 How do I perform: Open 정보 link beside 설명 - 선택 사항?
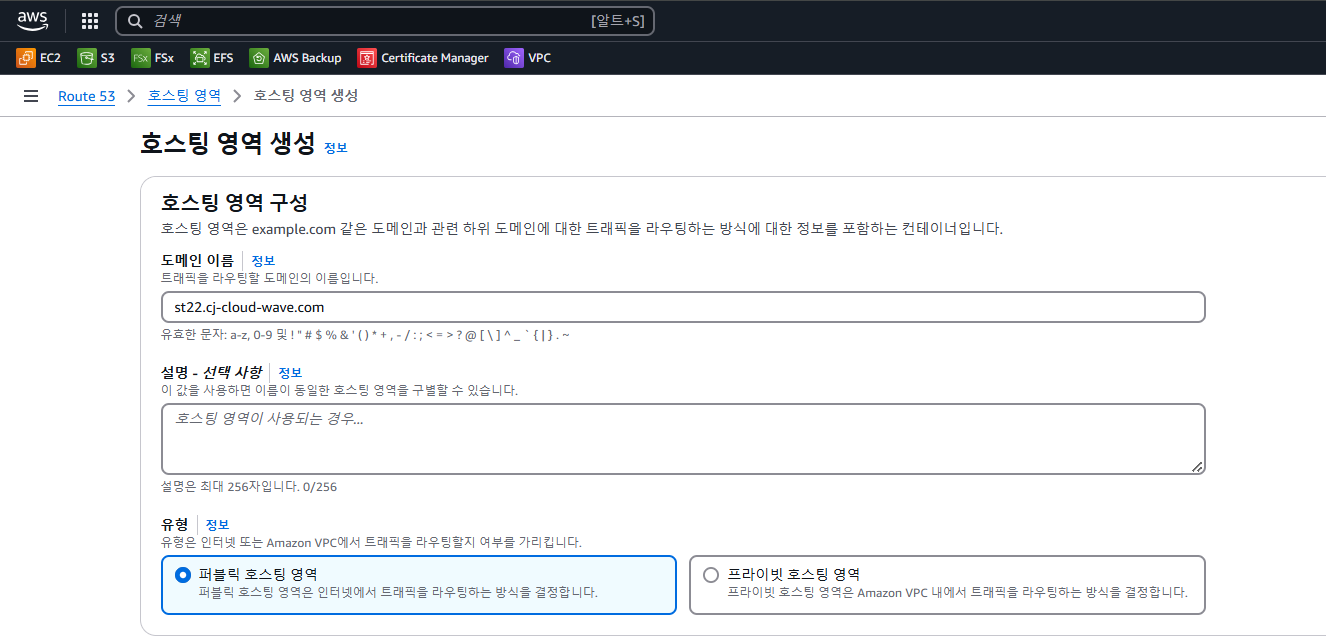point(290,372)
